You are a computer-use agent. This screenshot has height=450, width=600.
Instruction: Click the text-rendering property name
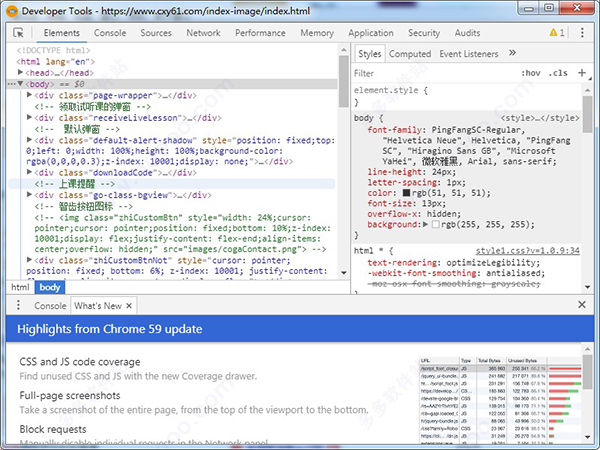[401, 262]
